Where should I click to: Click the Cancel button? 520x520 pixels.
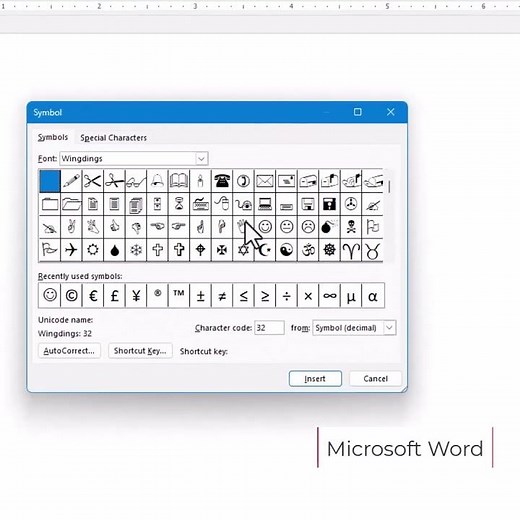[x=376, y=379]
